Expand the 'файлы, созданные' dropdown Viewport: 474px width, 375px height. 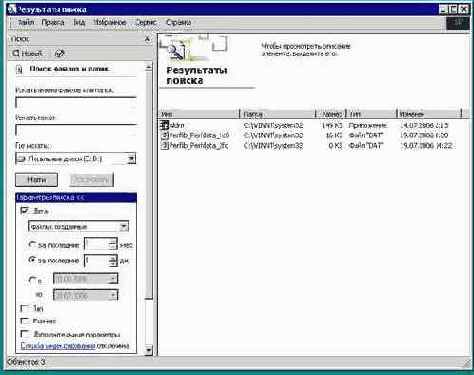(x=124, y=227)
